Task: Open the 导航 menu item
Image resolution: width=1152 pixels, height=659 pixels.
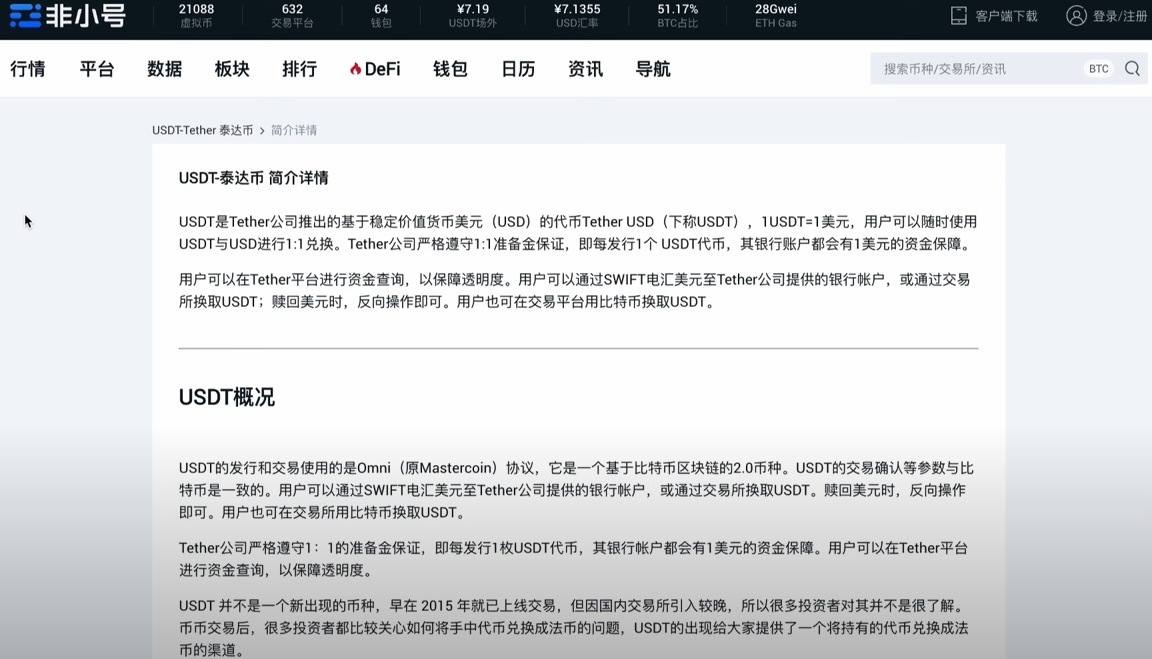Action: pos(653,69)
